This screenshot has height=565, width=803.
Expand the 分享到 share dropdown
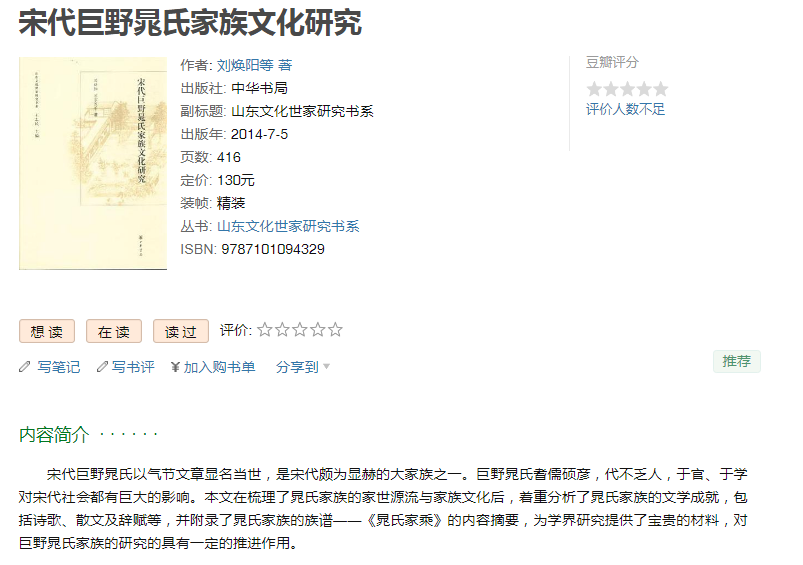pos(303,367)
